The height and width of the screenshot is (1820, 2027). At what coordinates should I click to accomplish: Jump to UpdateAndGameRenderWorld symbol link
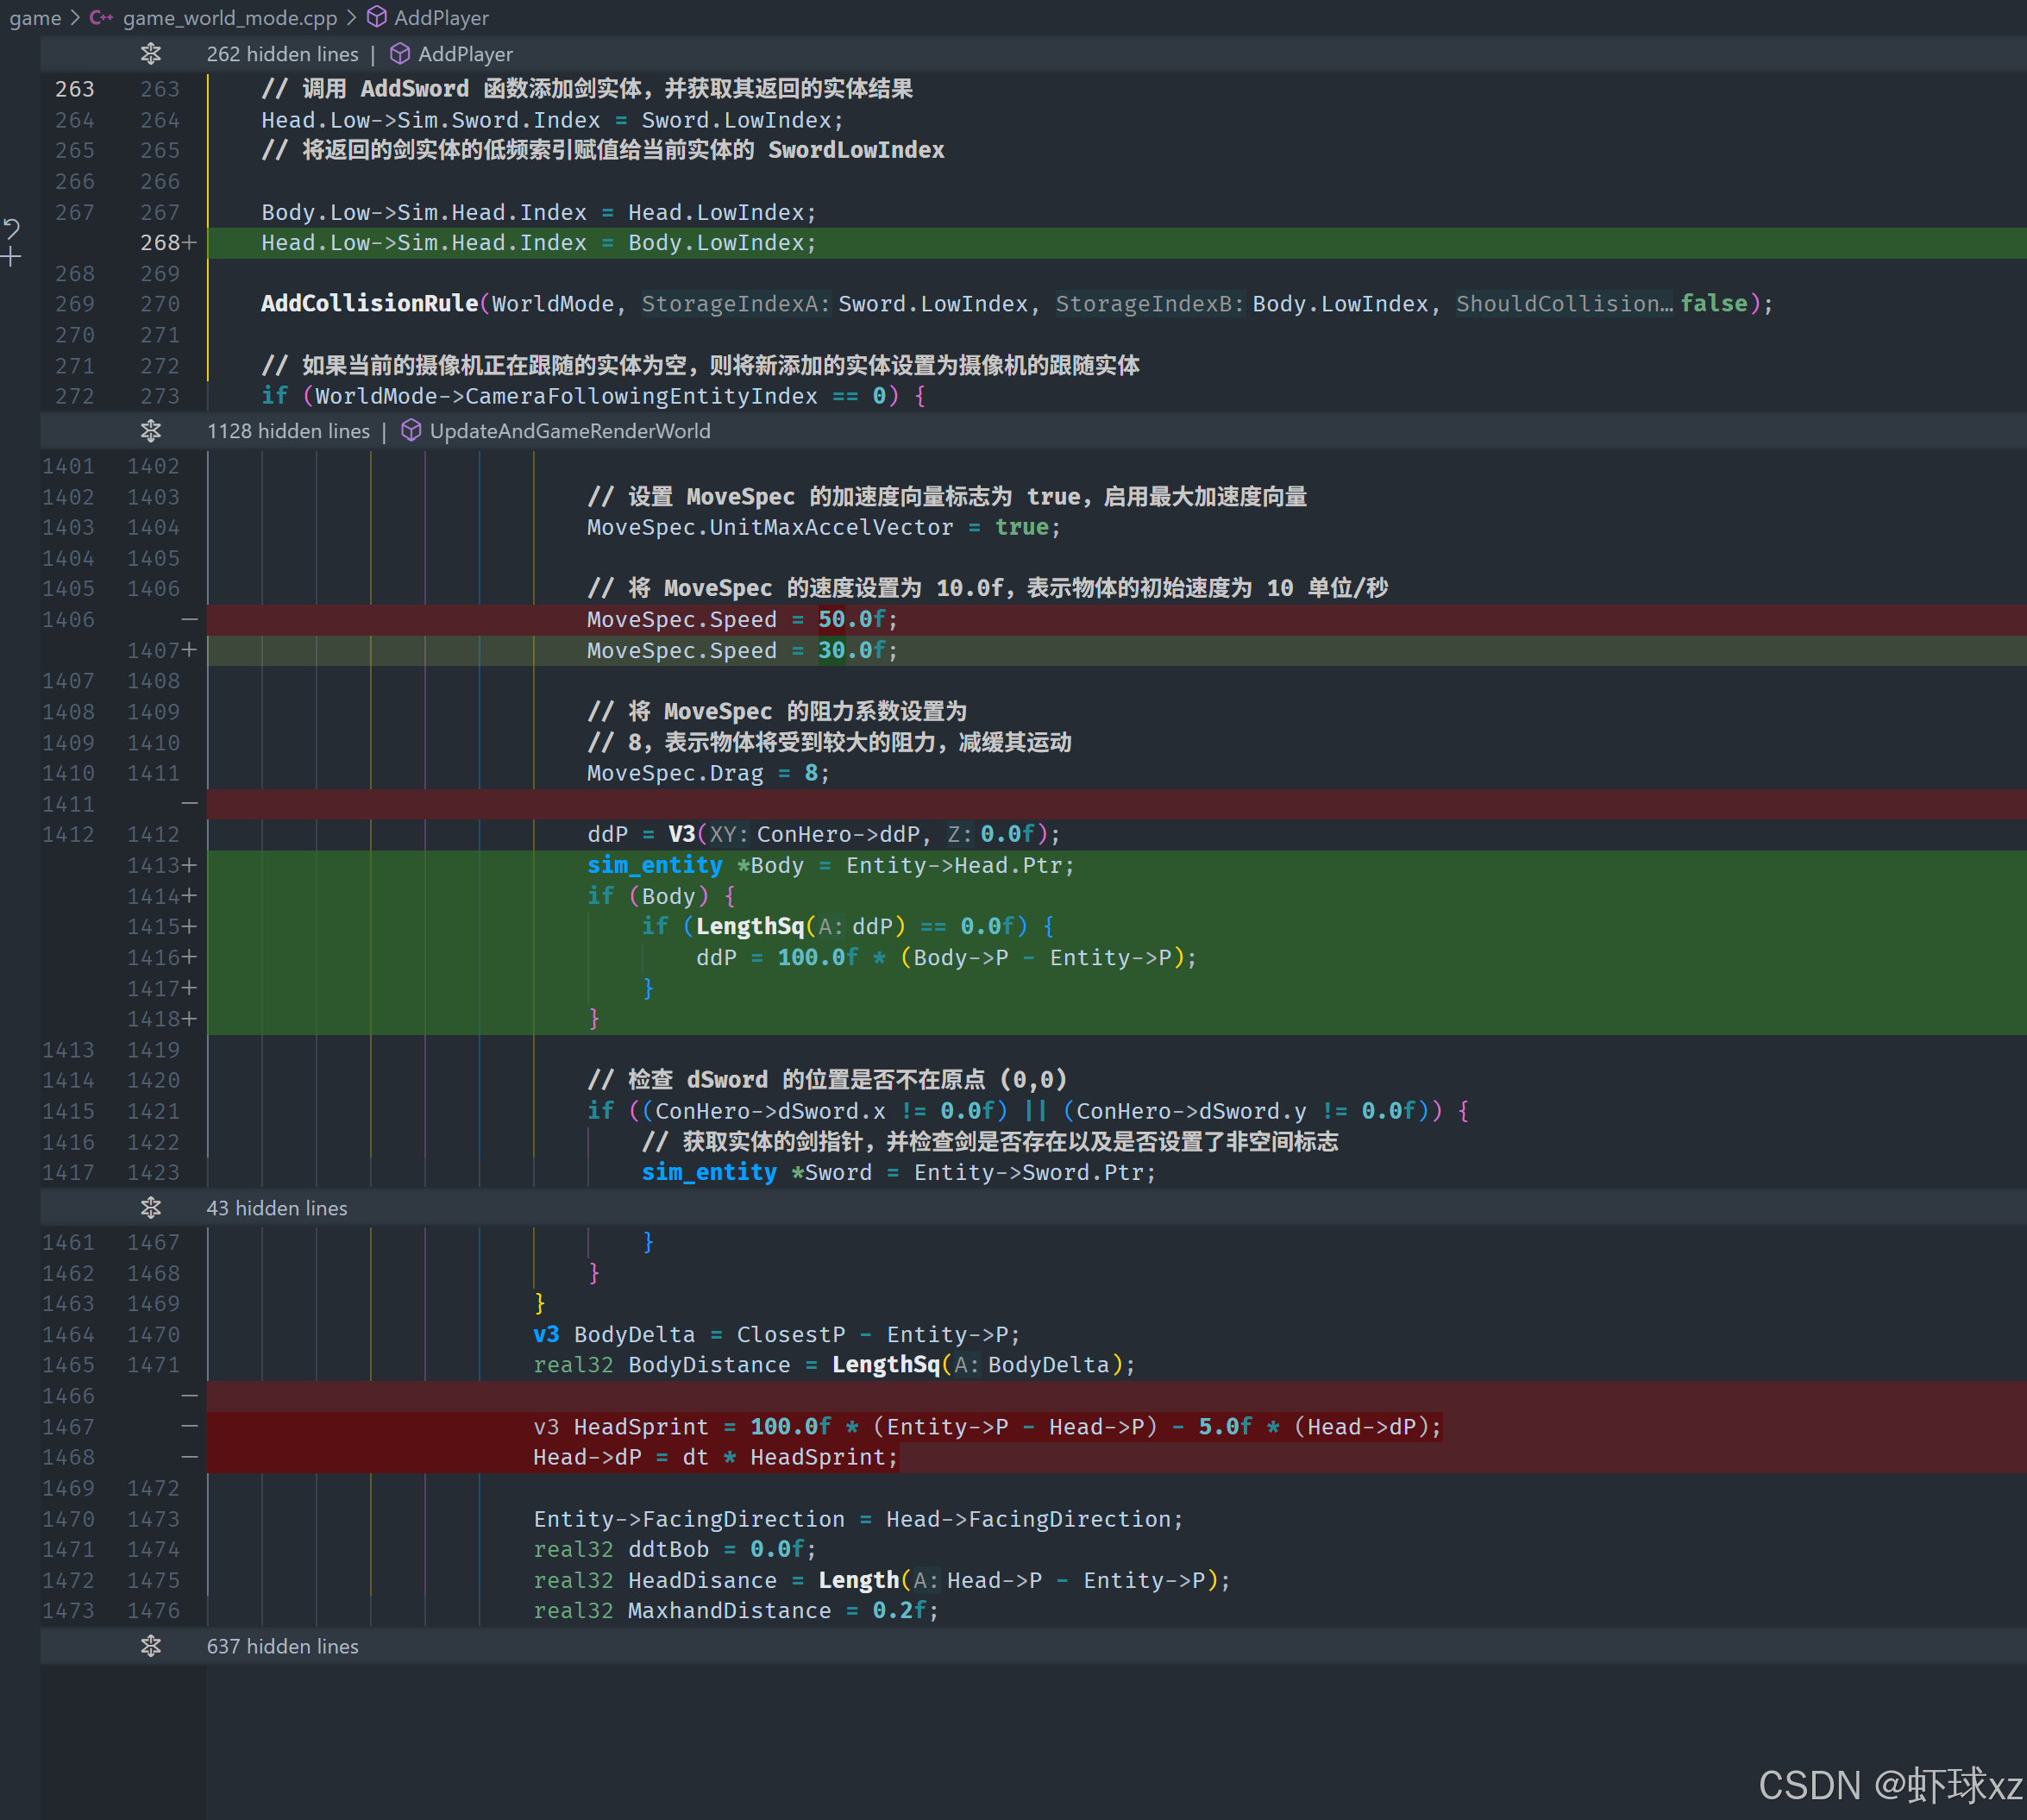[x=570, y=431]
